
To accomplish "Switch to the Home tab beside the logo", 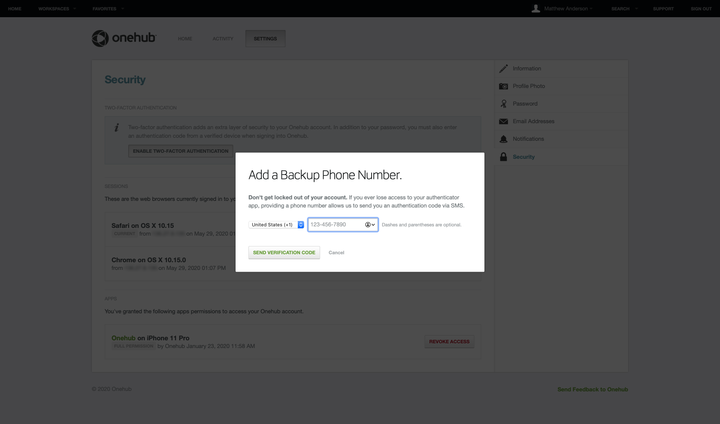I will tap(185, 39).
